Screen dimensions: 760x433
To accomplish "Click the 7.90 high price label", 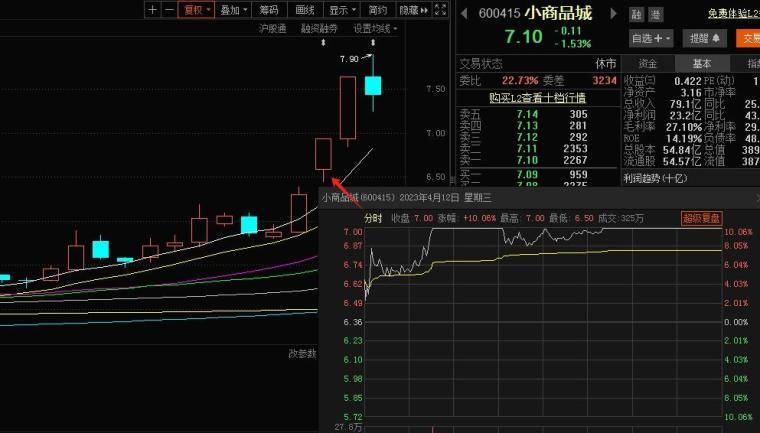I will click(x=349, y=59).
